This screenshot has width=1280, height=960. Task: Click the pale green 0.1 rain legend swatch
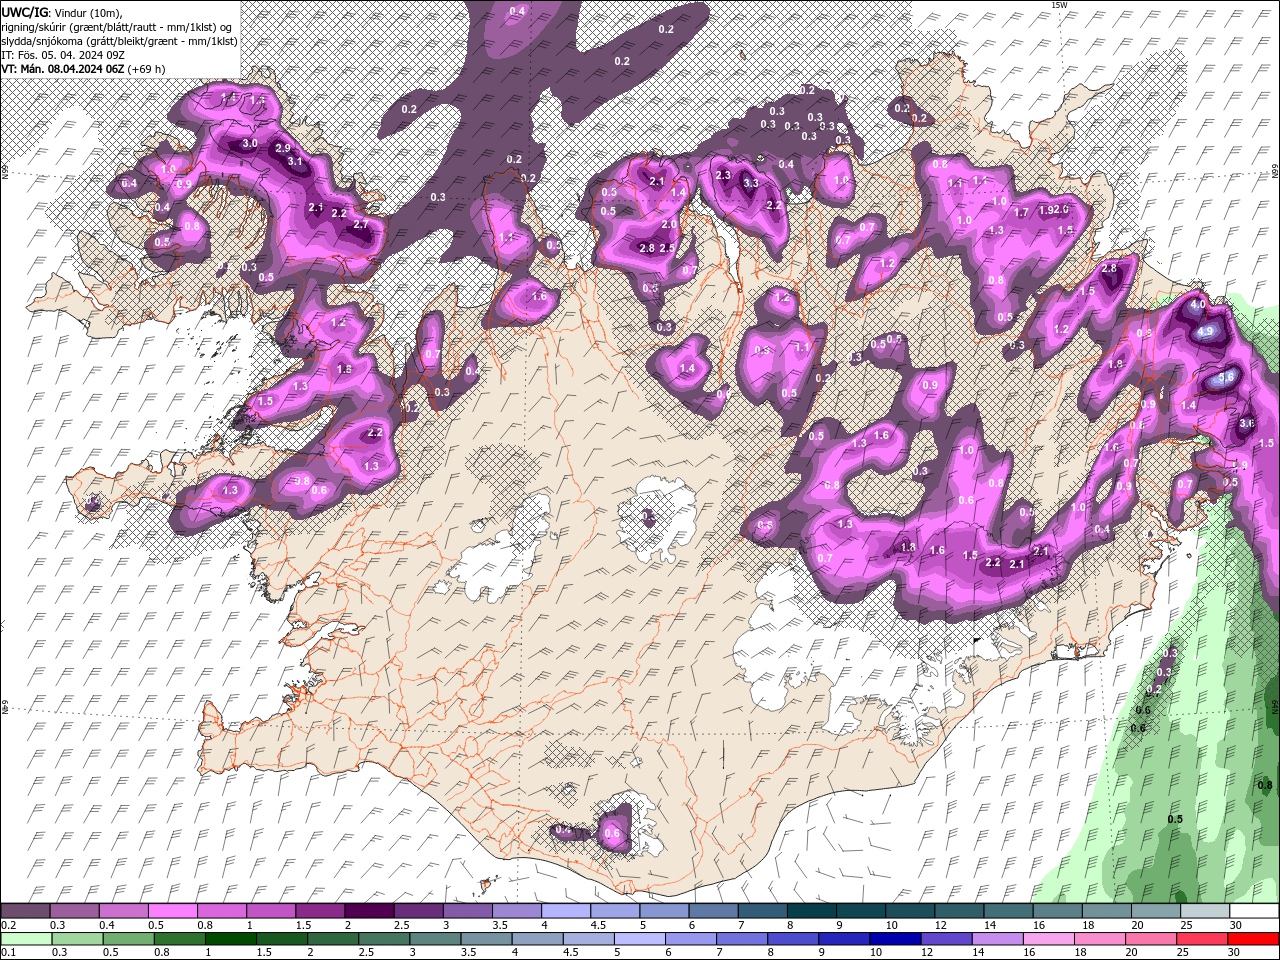pos(25,938)
